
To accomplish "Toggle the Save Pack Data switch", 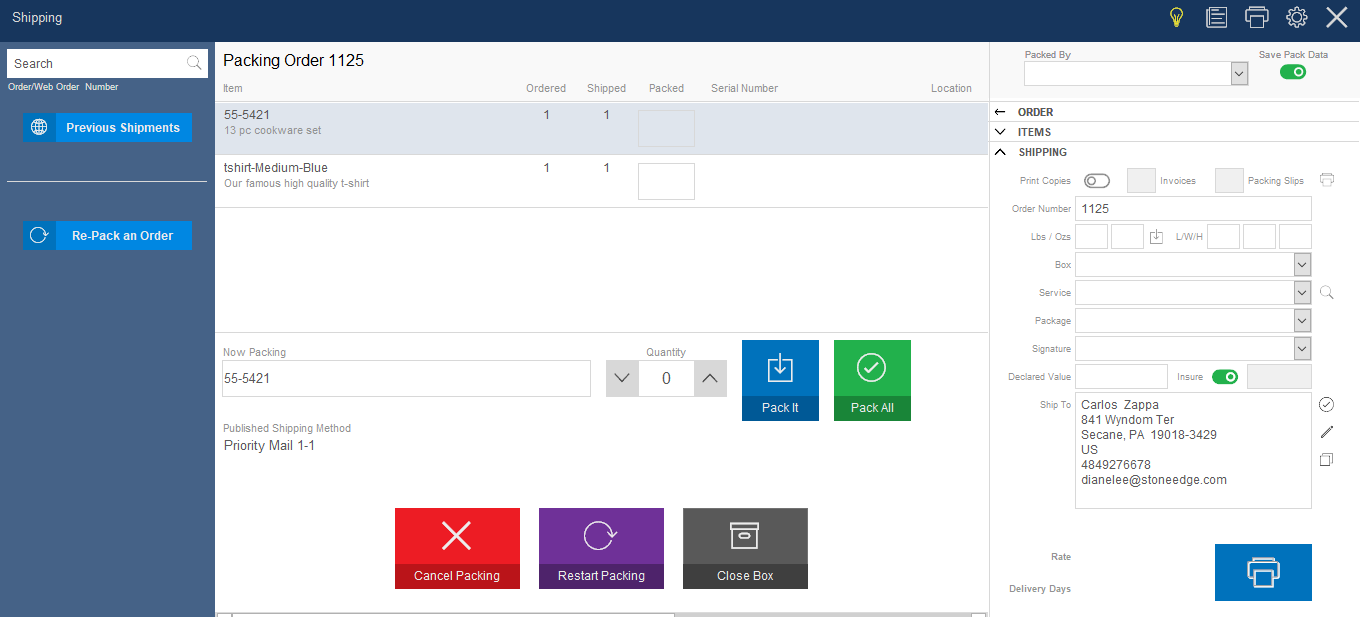I will coord(1293,72).
